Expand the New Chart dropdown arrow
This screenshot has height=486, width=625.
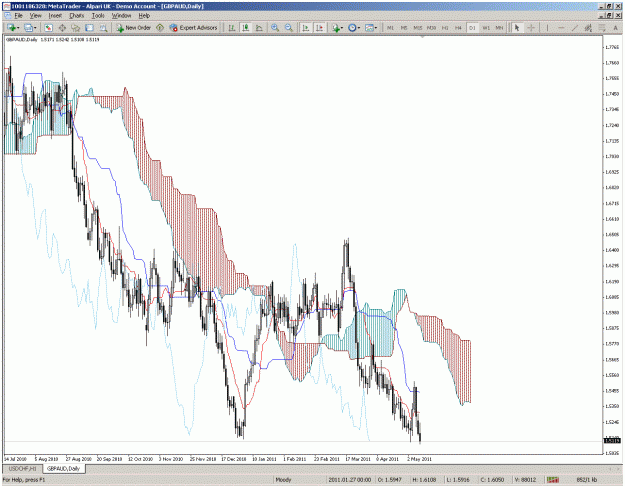point(18,28)
